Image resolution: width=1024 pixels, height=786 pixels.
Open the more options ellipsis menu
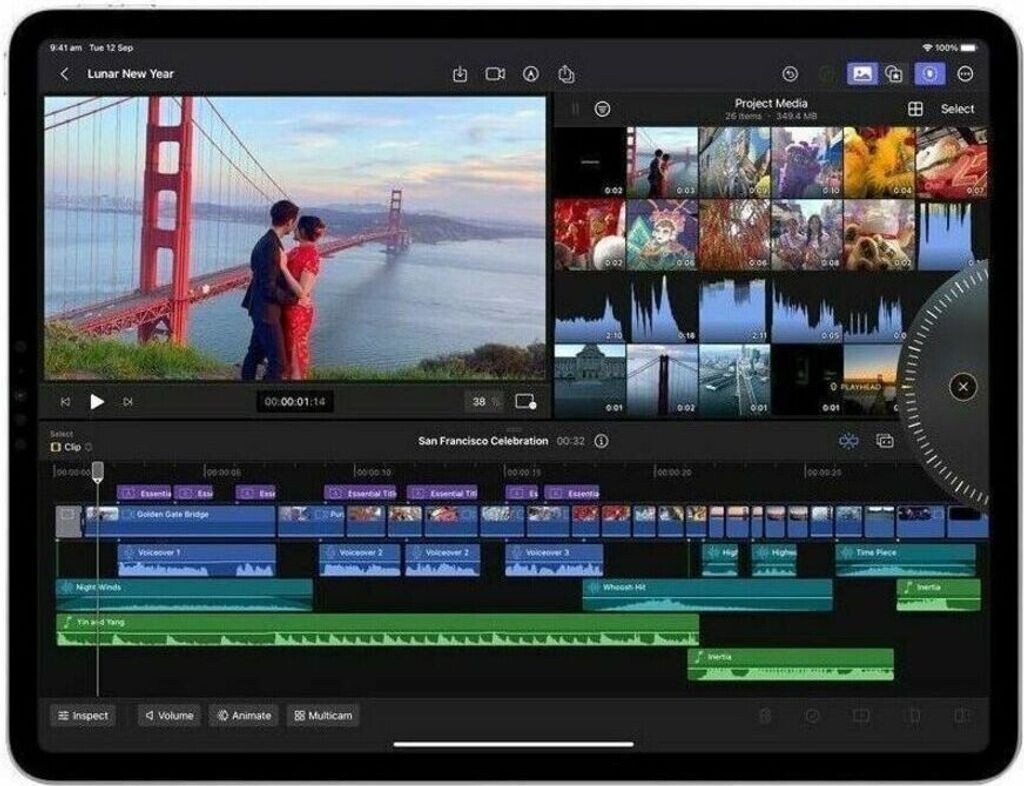(x=965, y=74)
